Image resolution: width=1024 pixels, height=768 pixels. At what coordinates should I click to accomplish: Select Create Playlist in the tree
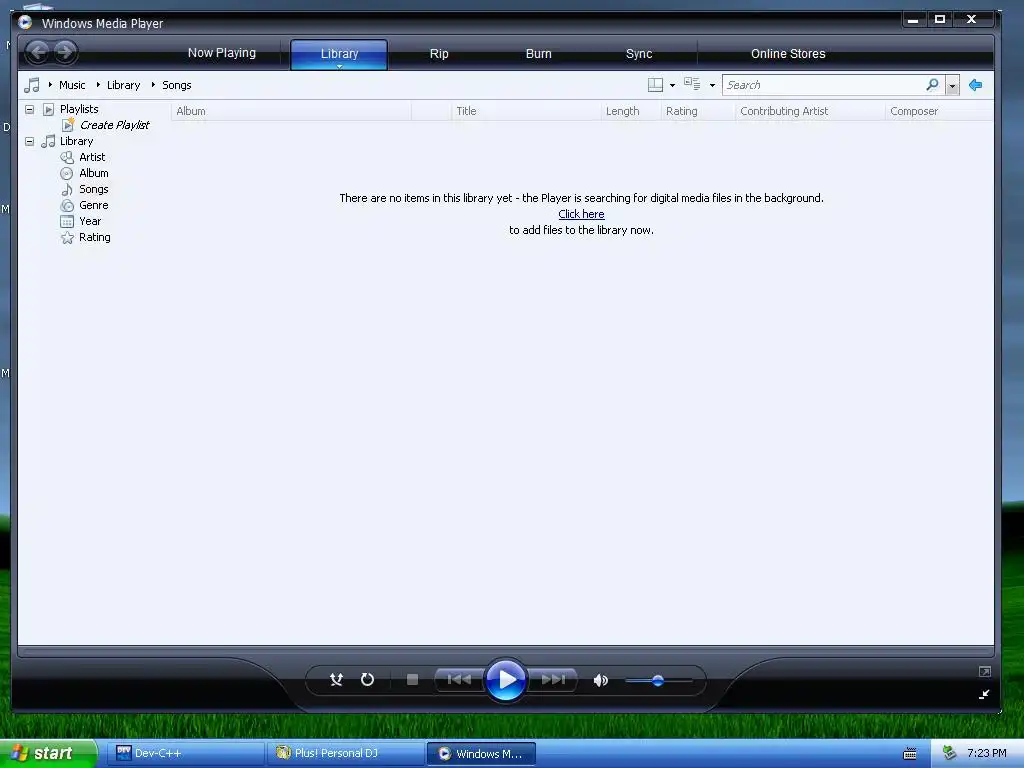[x=114, y=125]
